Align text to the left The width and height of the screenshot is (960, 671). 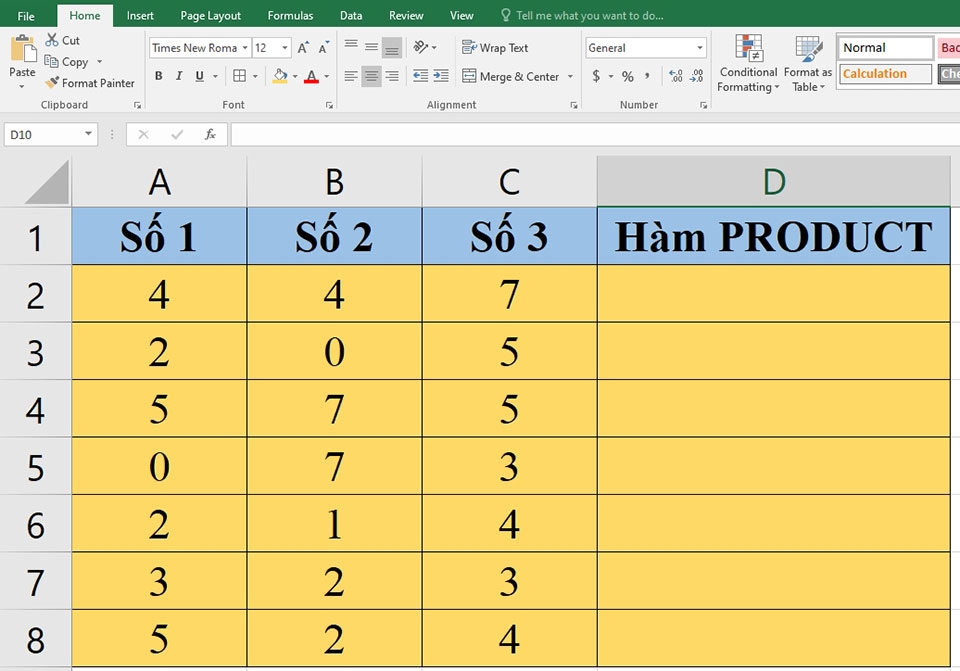(351, 76)
